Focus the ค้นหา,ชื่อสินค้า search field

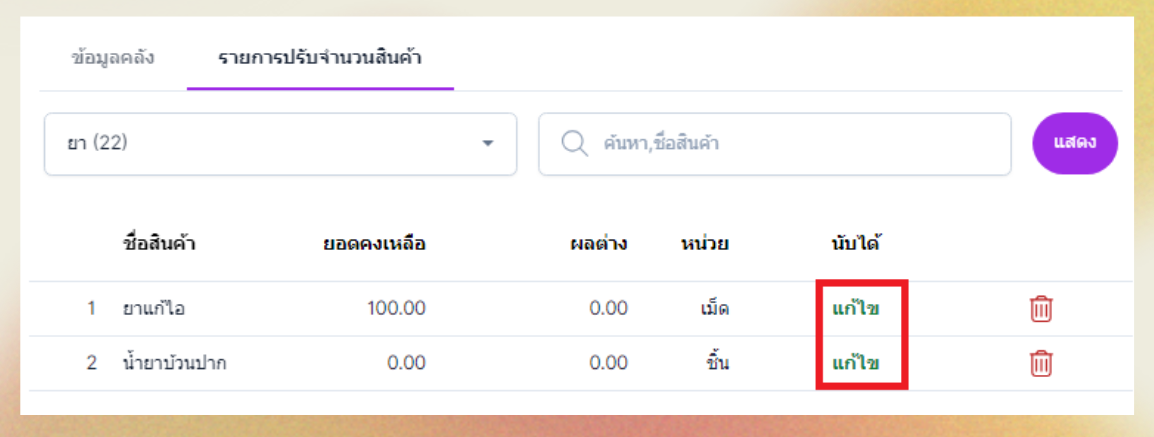(x=790, y=144)
